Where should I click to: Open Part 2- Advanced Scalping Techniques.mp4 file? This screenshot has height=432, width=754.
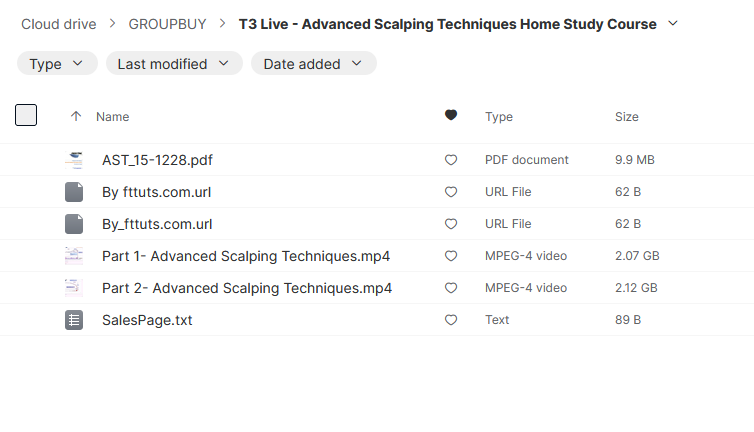(x=247, y=288)
